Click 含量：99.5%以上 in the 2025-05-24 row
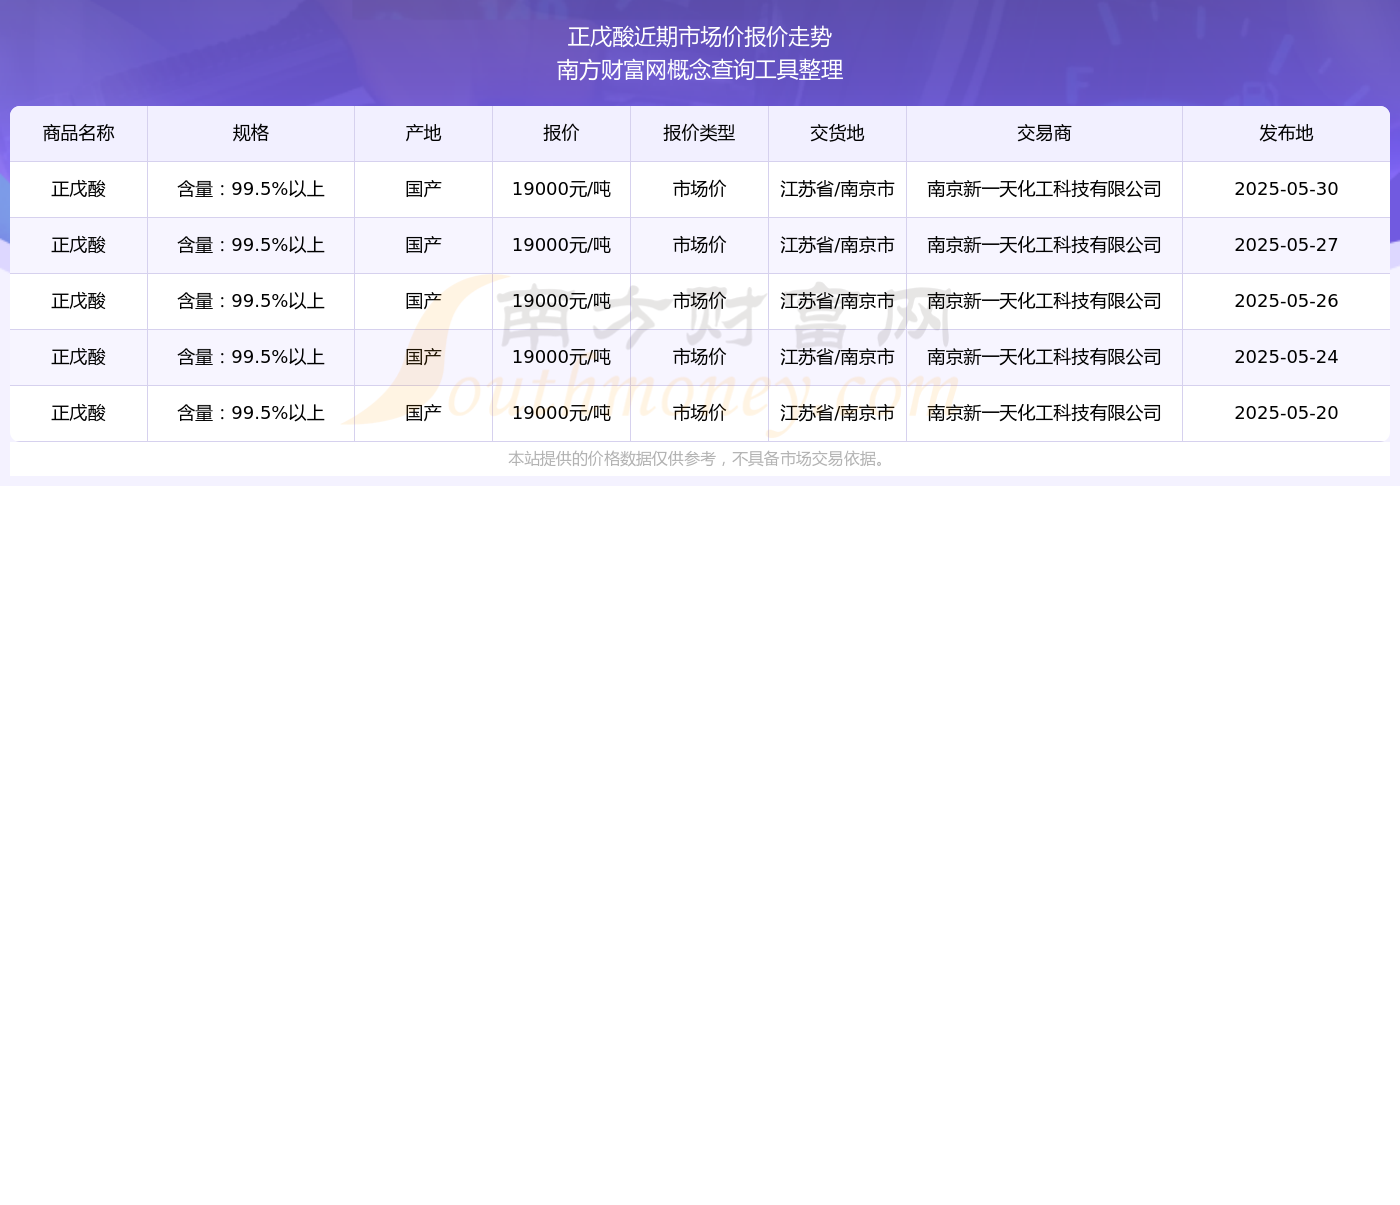The image size is (1400, 1205). 251,357
